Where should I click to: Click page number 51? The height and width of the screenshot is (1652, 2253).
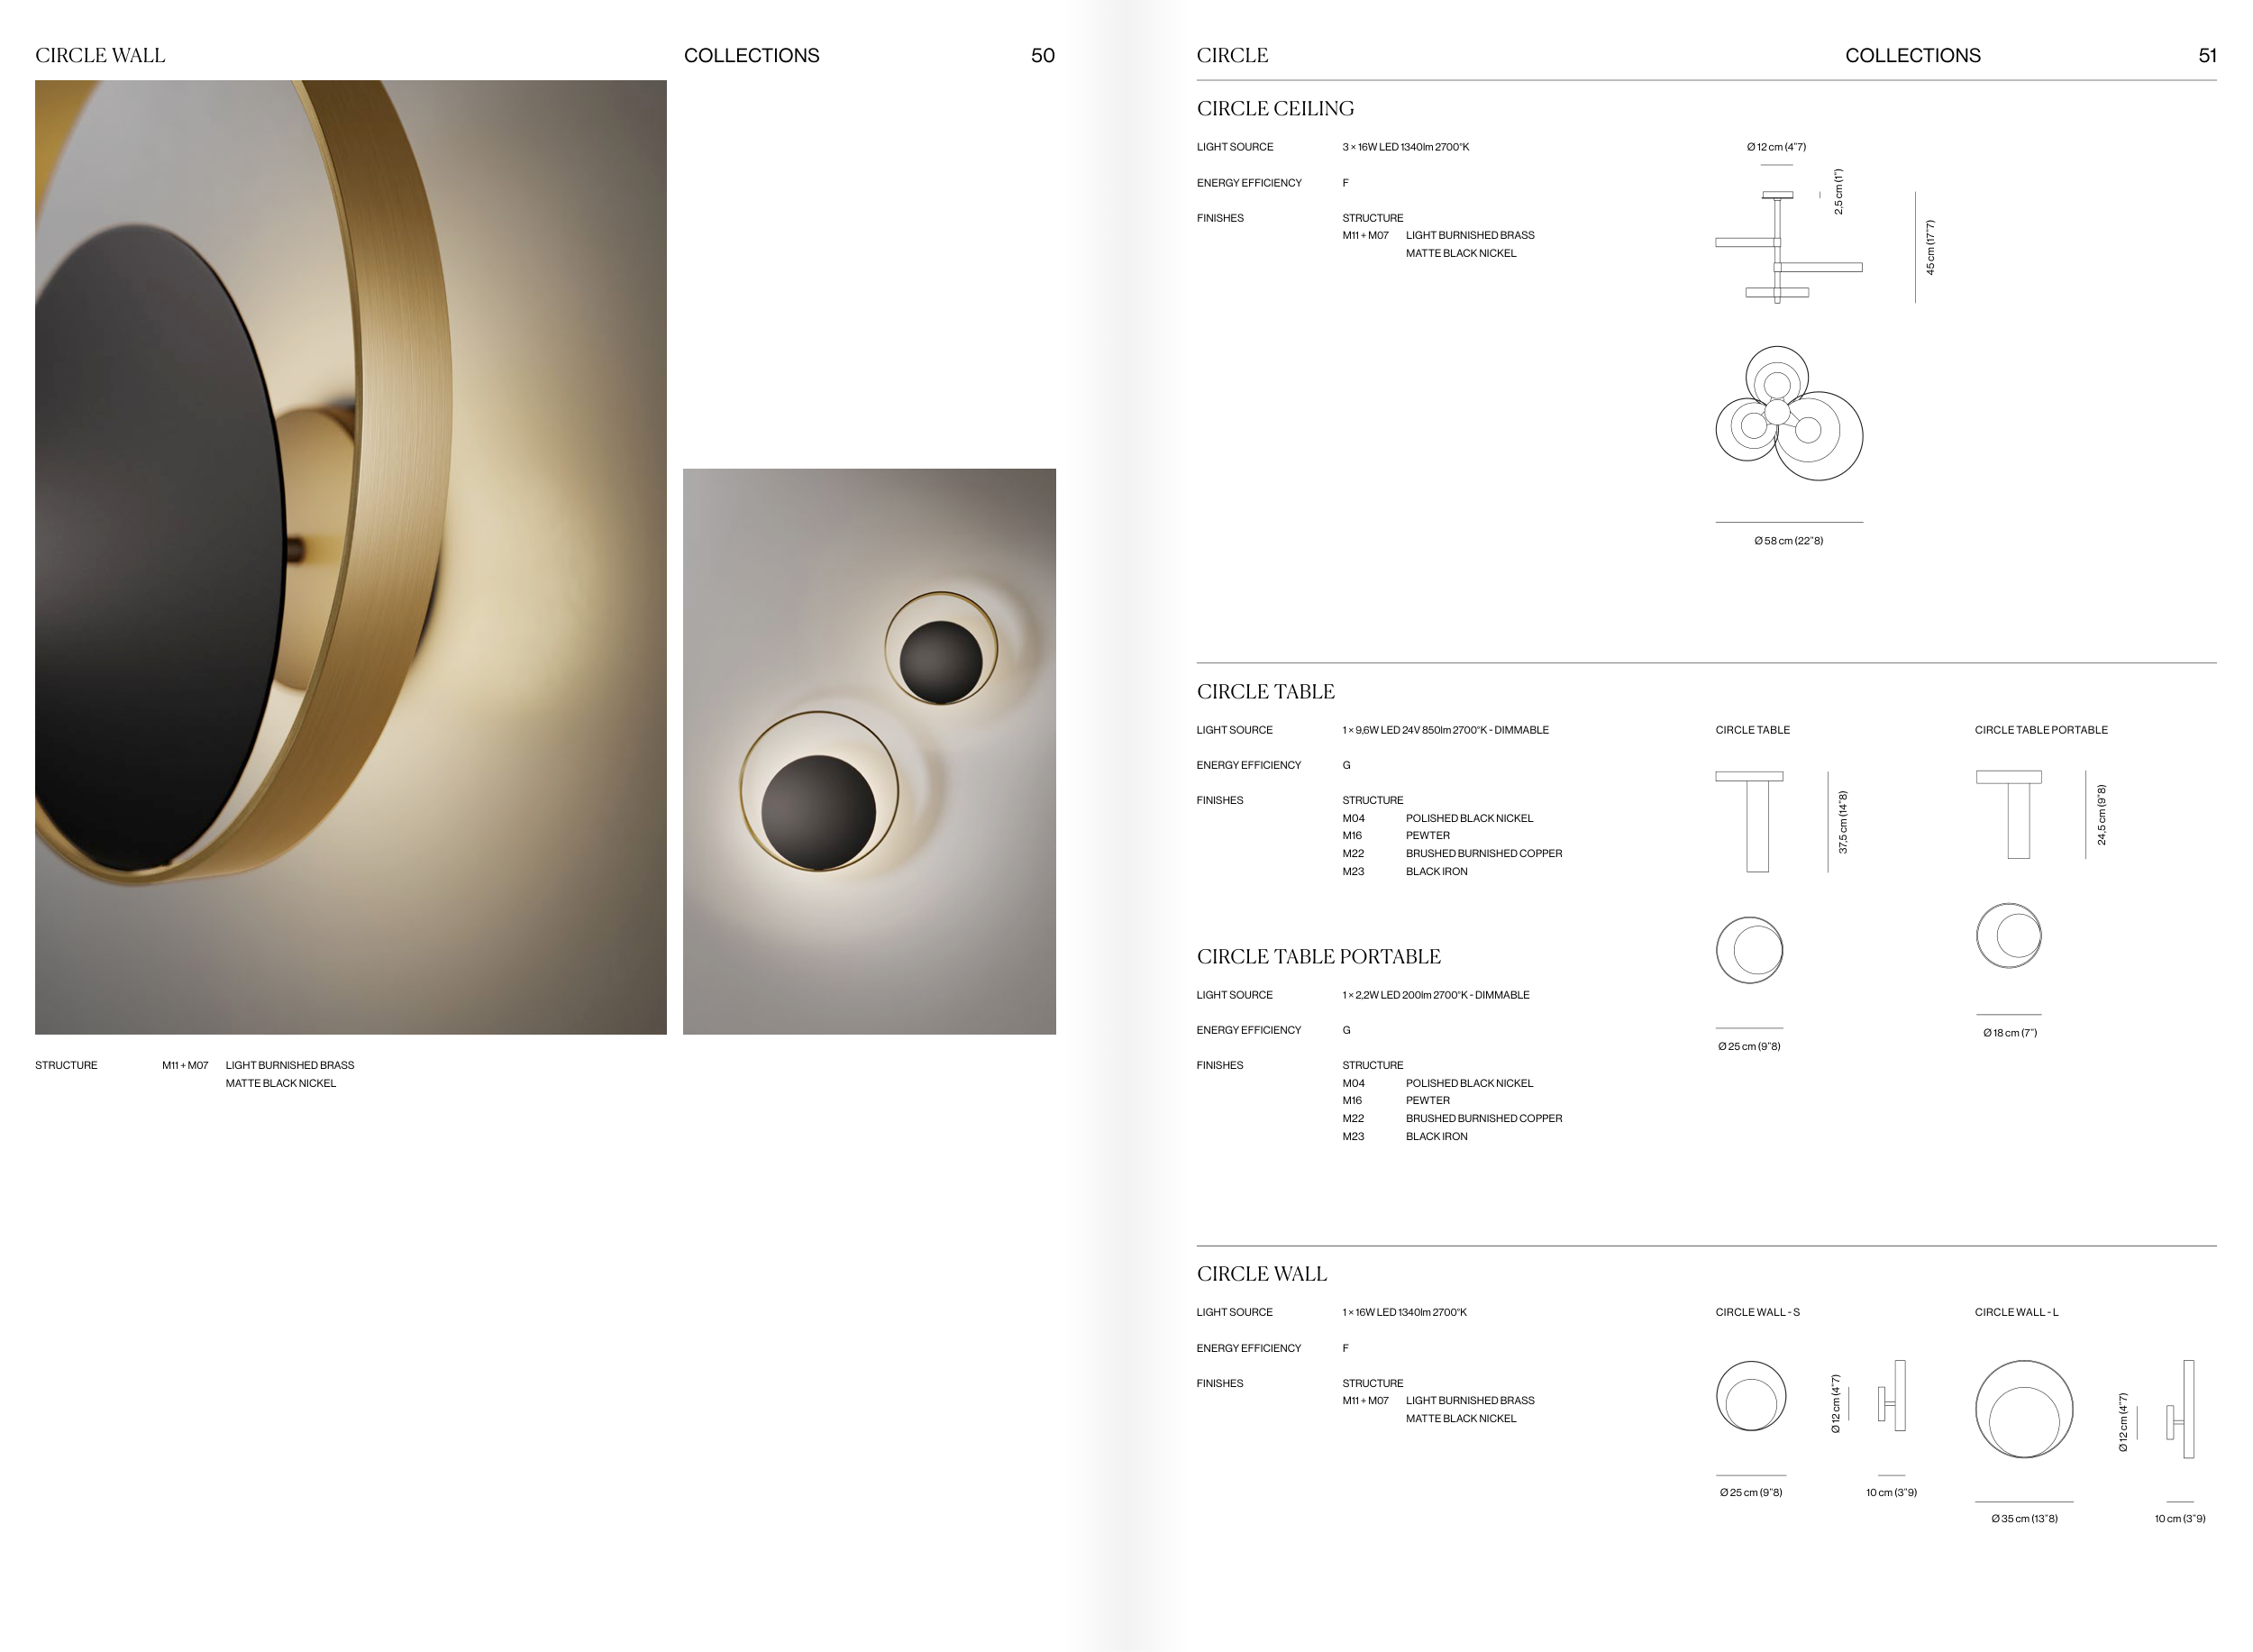(2206, 56)
